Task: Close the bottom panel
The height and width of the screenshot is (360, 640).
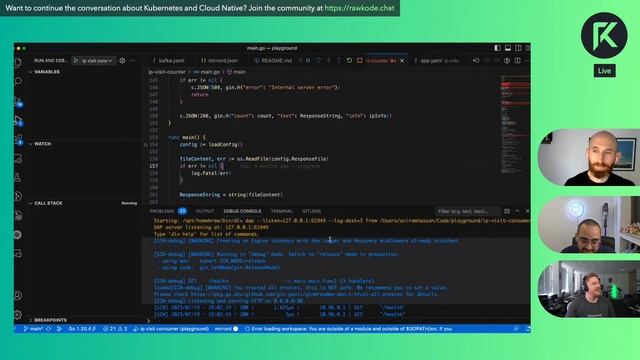Action: [x=527, y=211]
